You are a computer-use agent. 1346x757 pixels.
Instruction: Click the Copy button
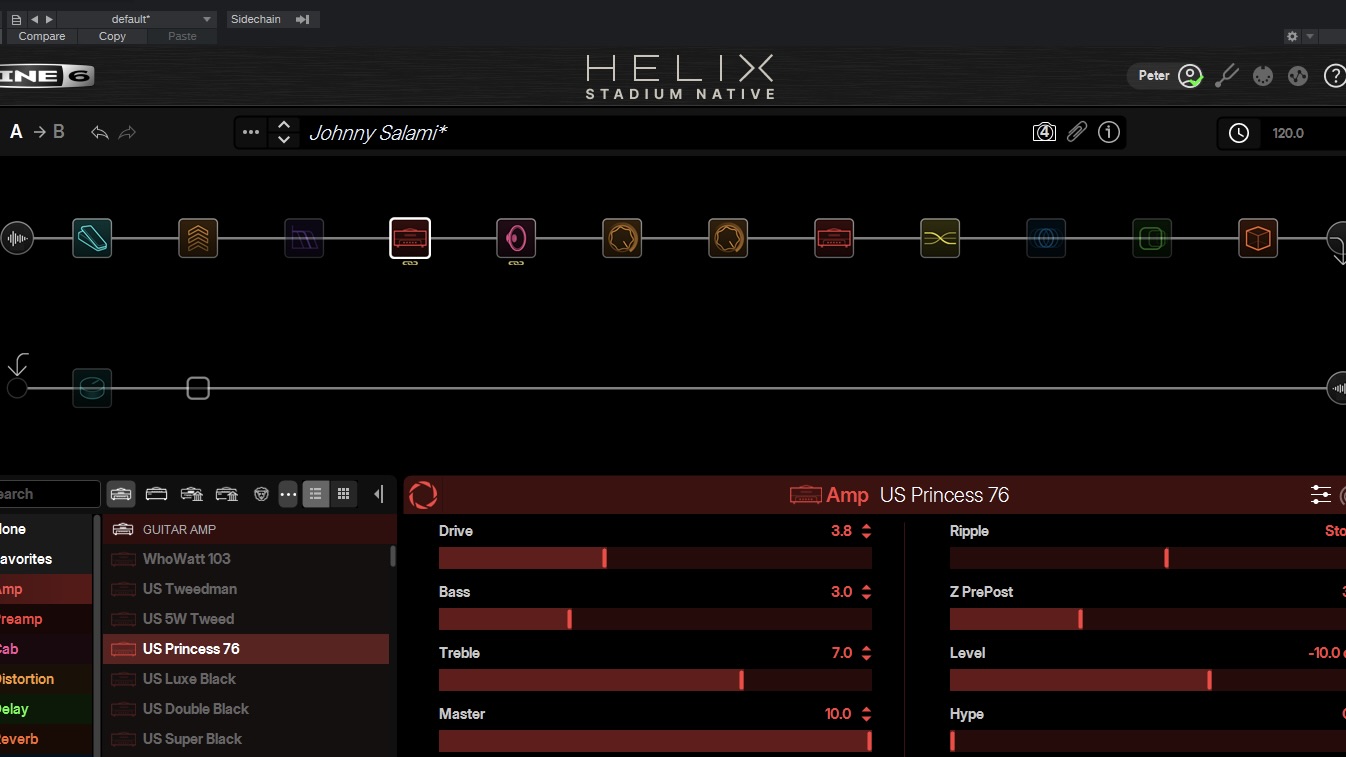(112, 36)
